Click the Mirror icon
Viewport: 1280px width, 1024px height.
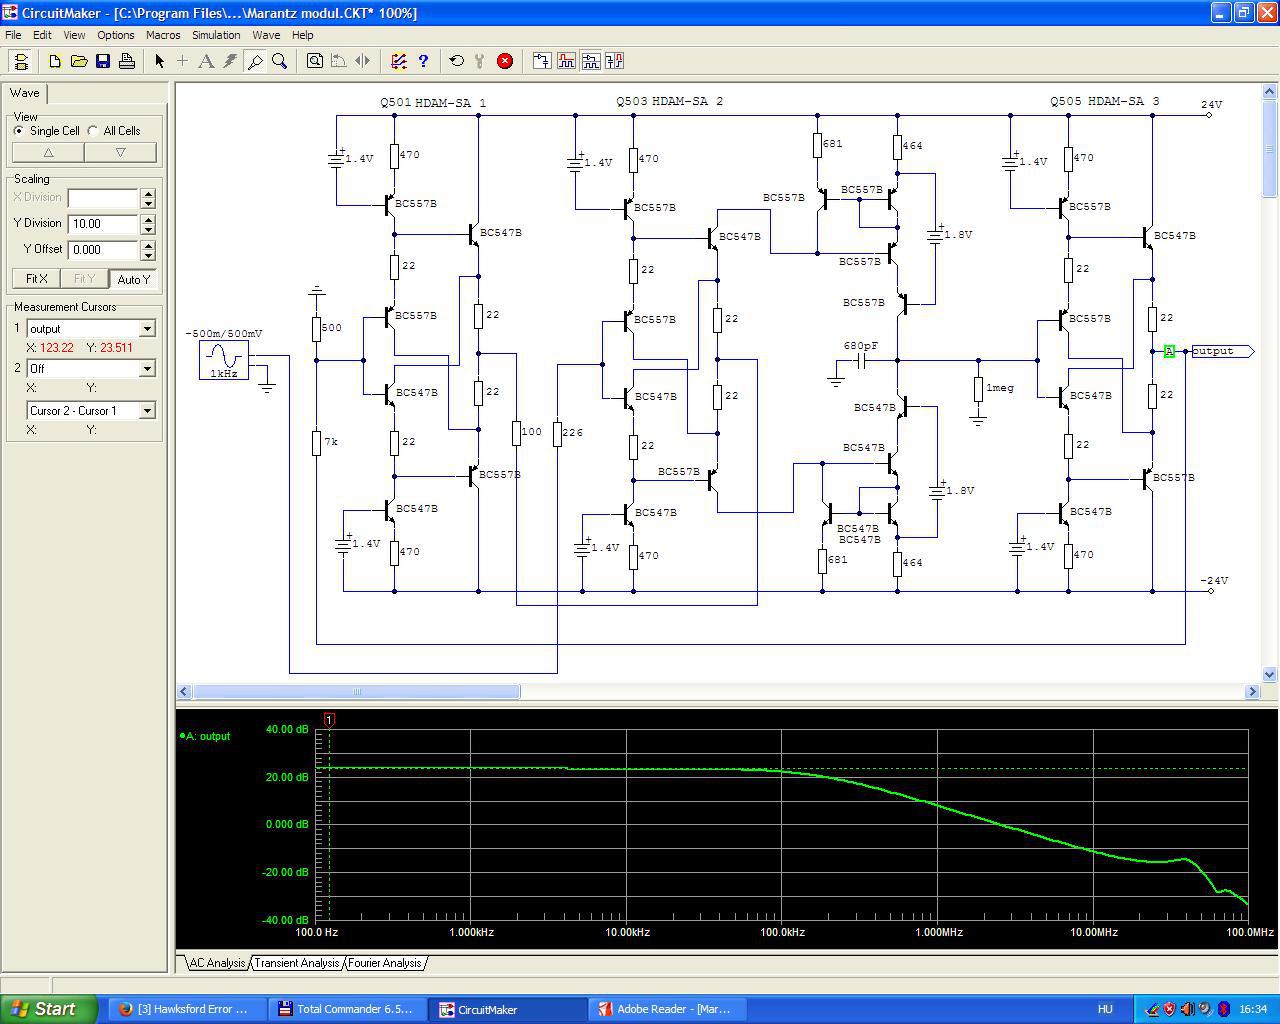(363, 61)
